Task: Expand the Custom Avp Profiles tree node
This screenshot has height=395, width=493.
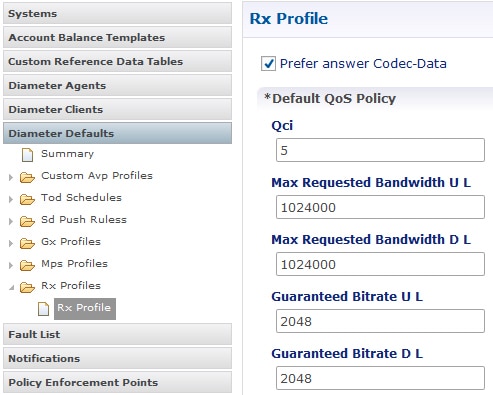Action: click(11, 177)
